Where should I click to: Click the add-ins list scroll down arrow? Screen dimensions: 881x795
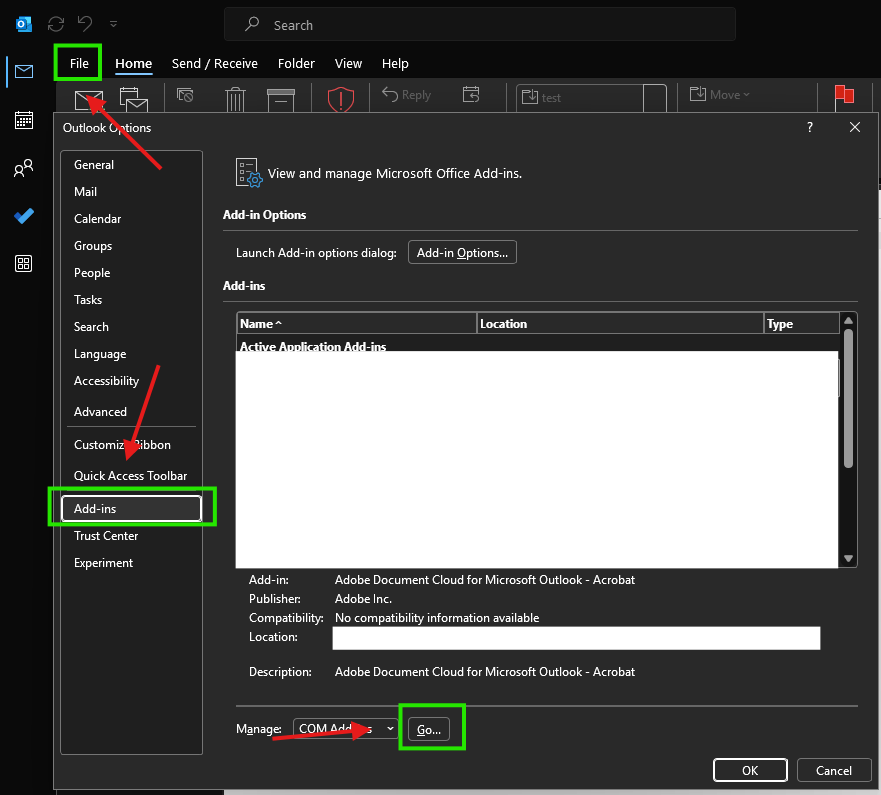point(848,558)
